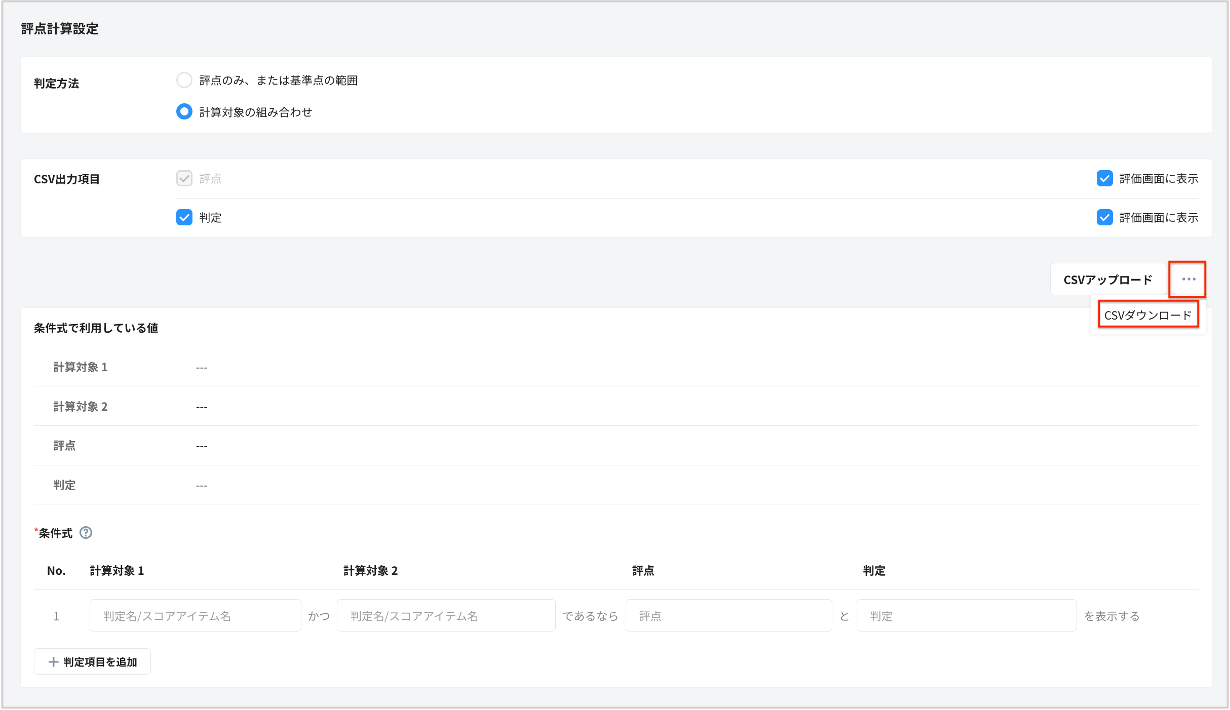
Task: Select 評点のみ、または基準点の範囲 radio option
Action: (184, 80)
